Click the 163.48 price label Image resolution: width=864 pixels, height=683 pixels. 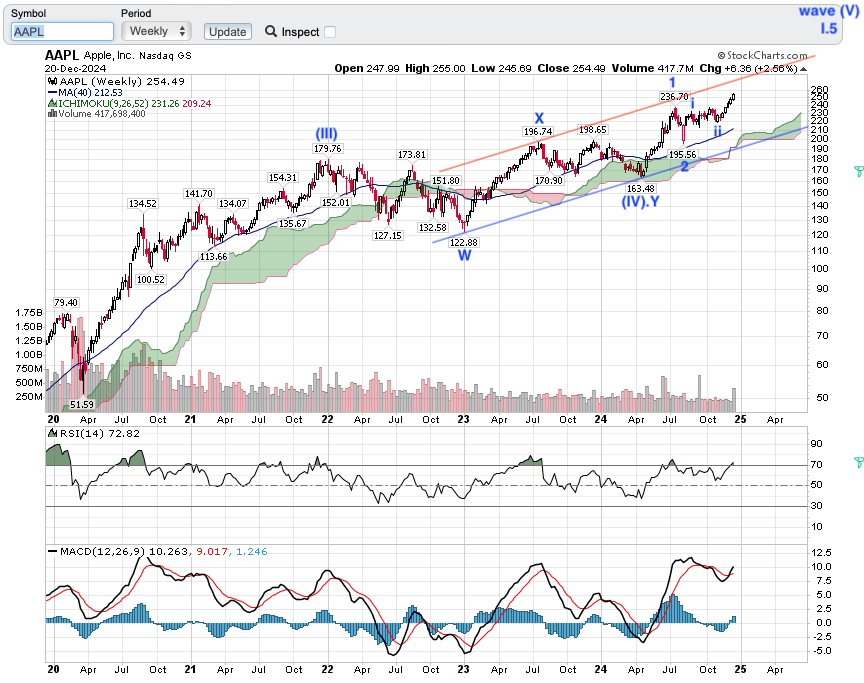(x=641, y=188)
